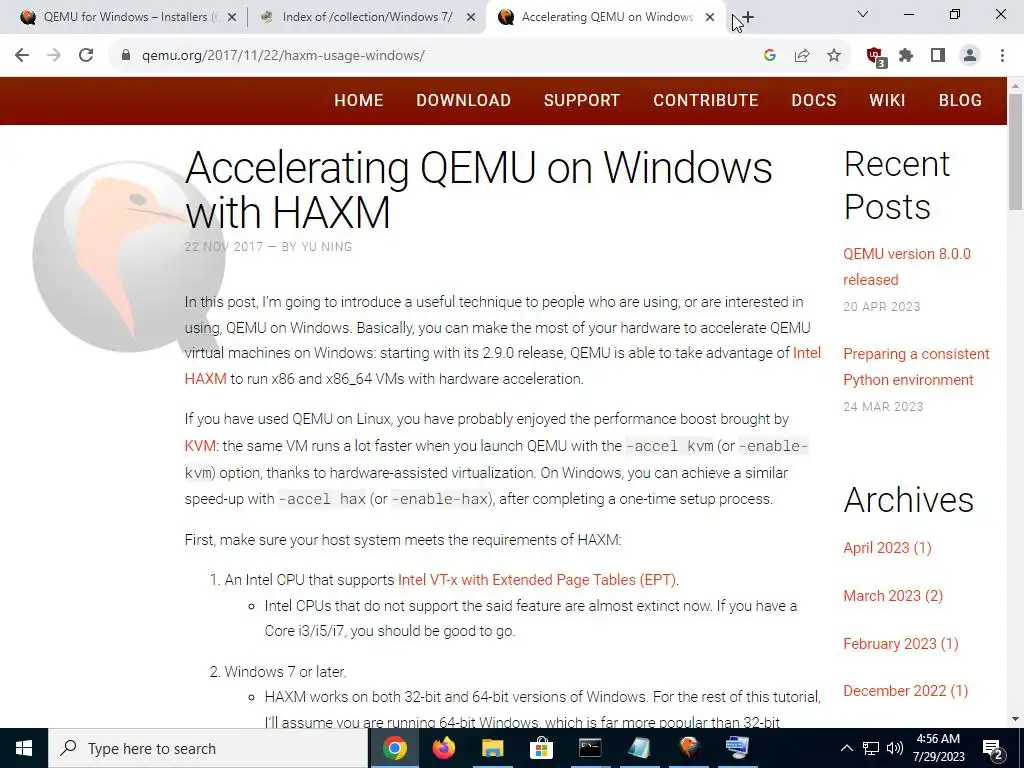Open the QEMU app in taskbar

click(x=688, y=748)
